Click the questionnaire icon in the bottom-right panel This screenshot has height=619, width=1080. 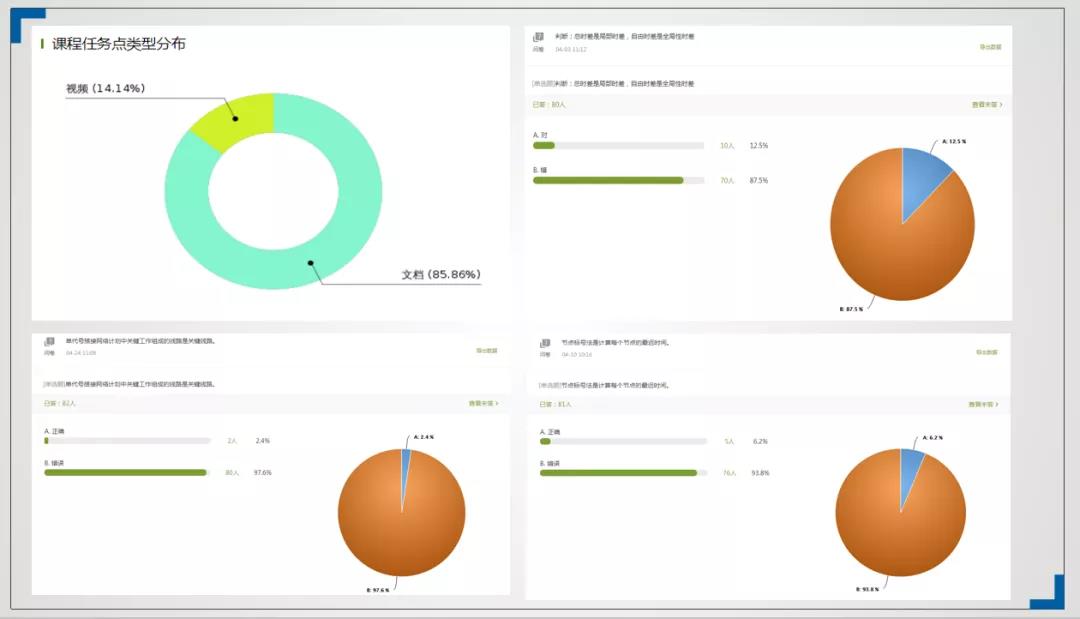click(x=545, y=343)
